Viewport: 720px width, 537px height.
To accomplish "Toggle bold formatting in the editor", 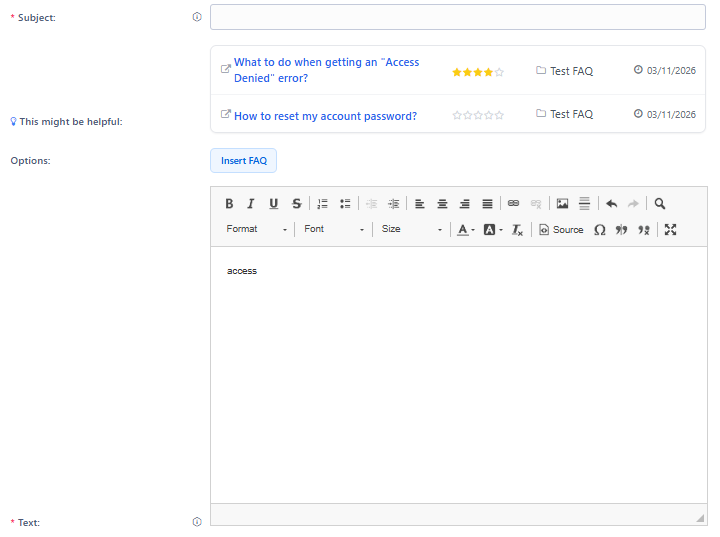I will point(229,203).
